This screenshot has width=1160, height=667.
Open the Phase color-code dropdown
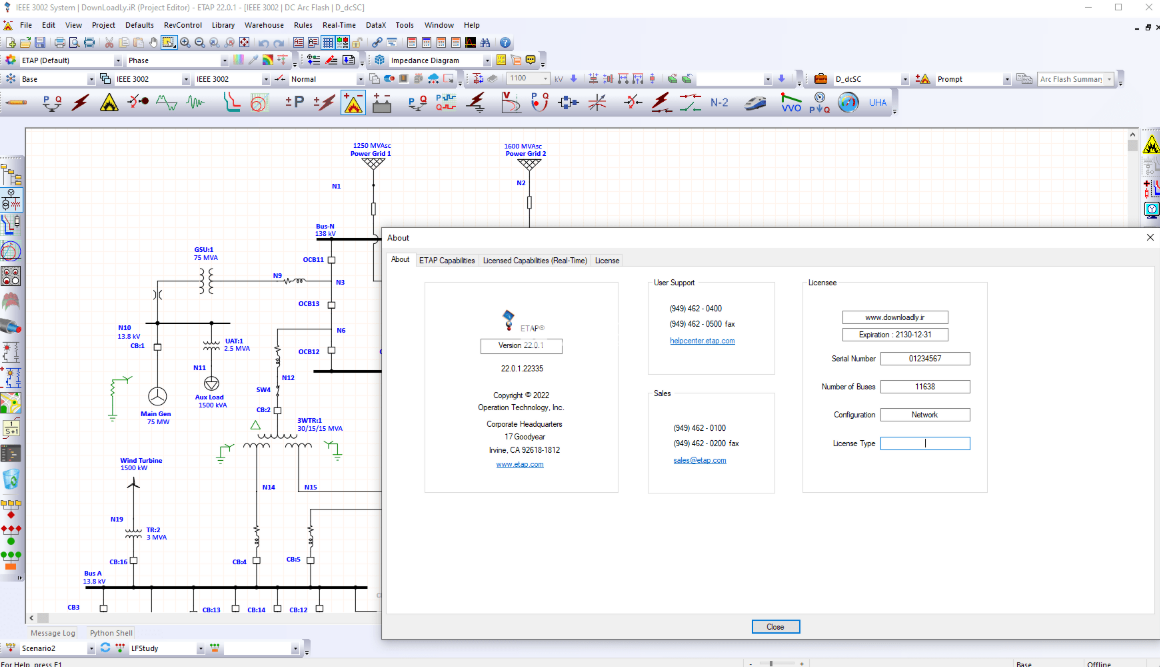click(x=224, y=61)
